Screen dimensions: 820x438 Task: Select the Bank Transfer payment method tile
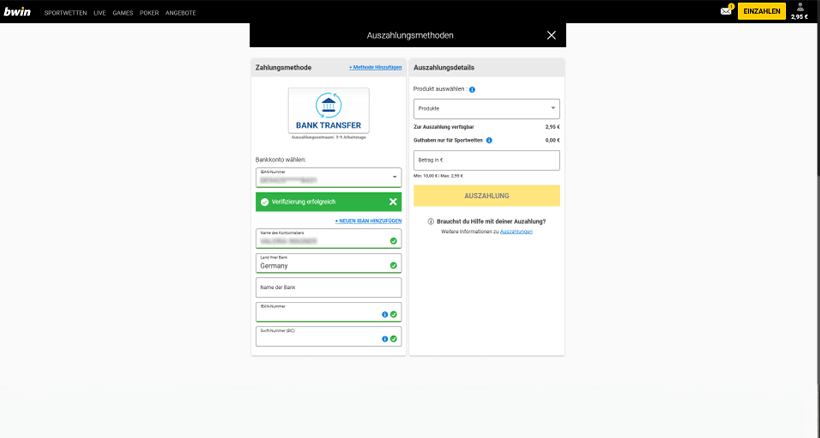tap(328, 110)
